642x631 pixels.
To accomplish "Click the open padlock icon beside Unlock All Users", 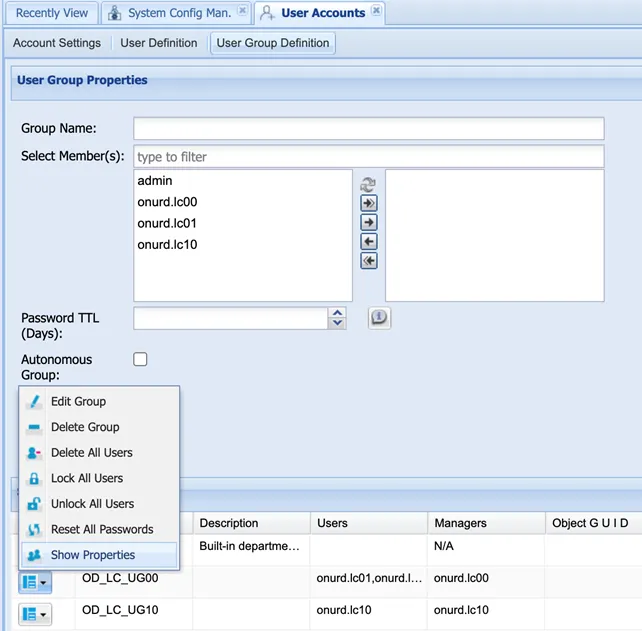I will tap(34, 504).
